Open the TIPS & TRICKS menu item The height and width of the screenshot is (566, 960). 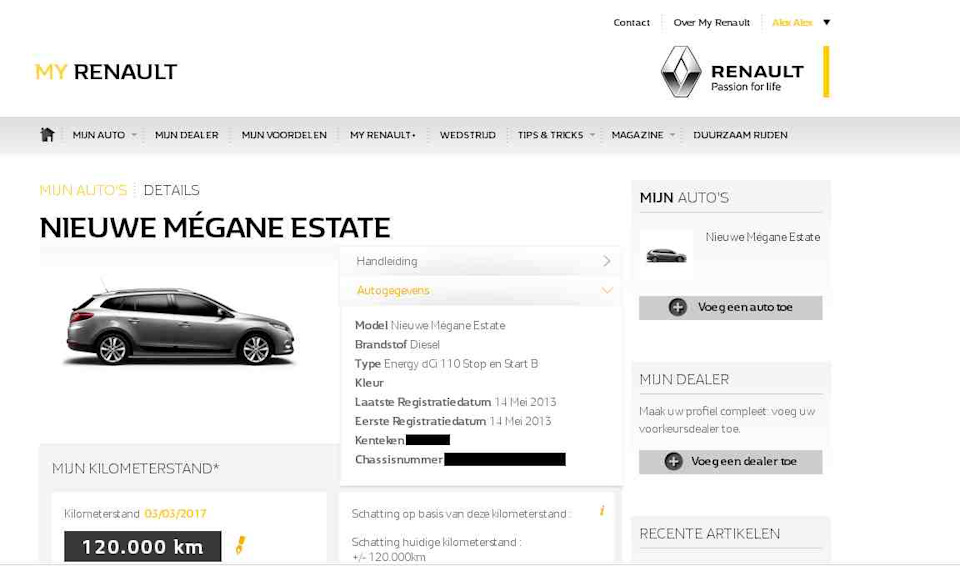[550, 135]
